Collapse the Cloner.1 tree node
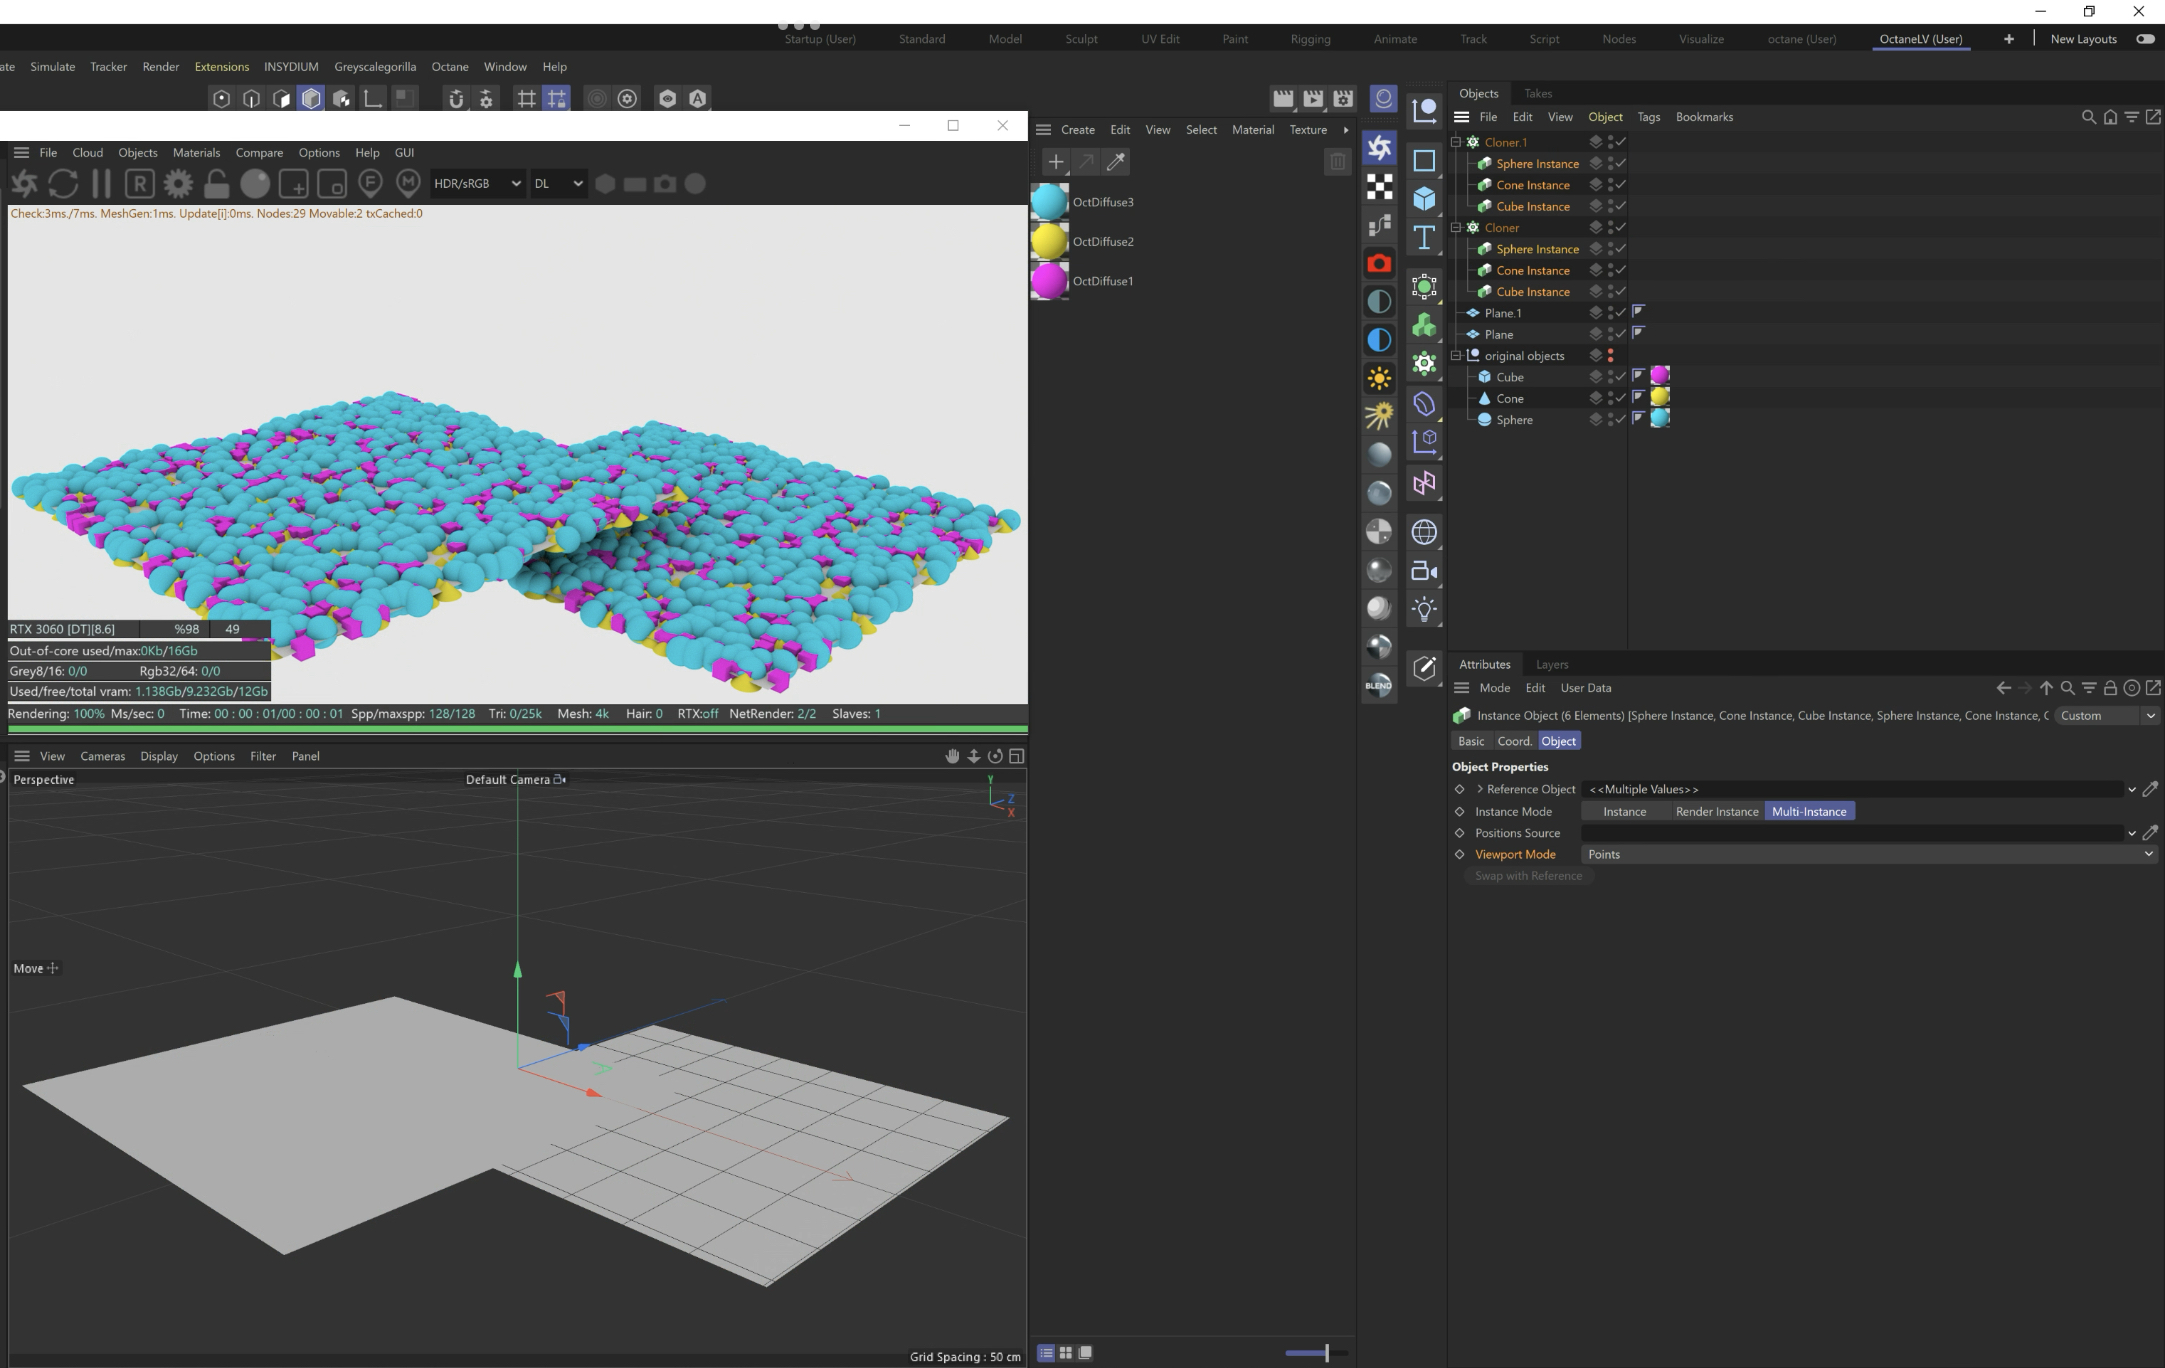The width and height of the screenshot is (2165, 1368). [x=1456, y=142]
